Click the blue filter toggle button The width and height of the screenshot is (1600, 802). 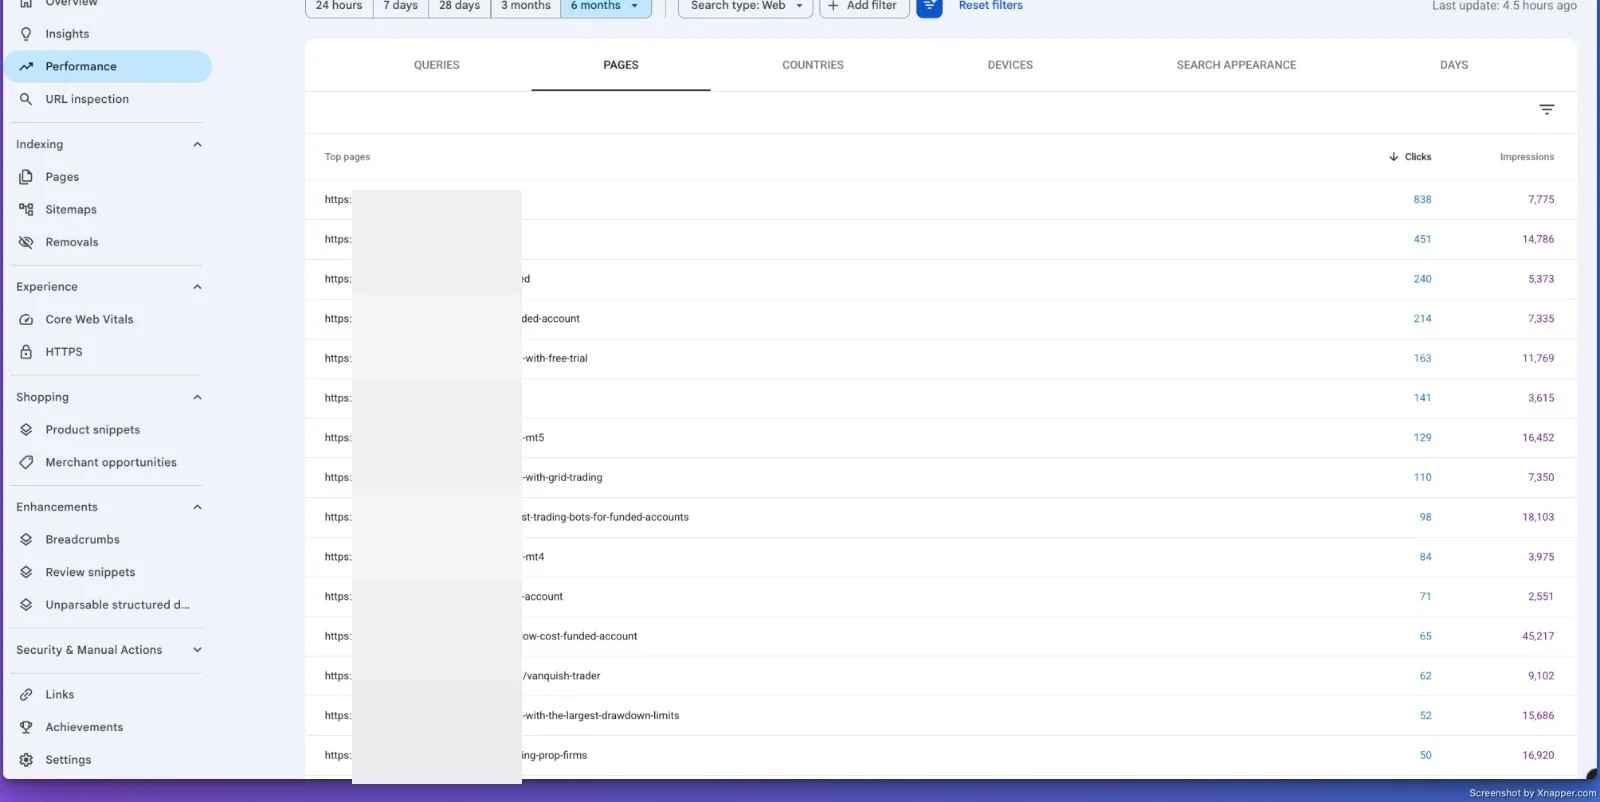(929, 6)
